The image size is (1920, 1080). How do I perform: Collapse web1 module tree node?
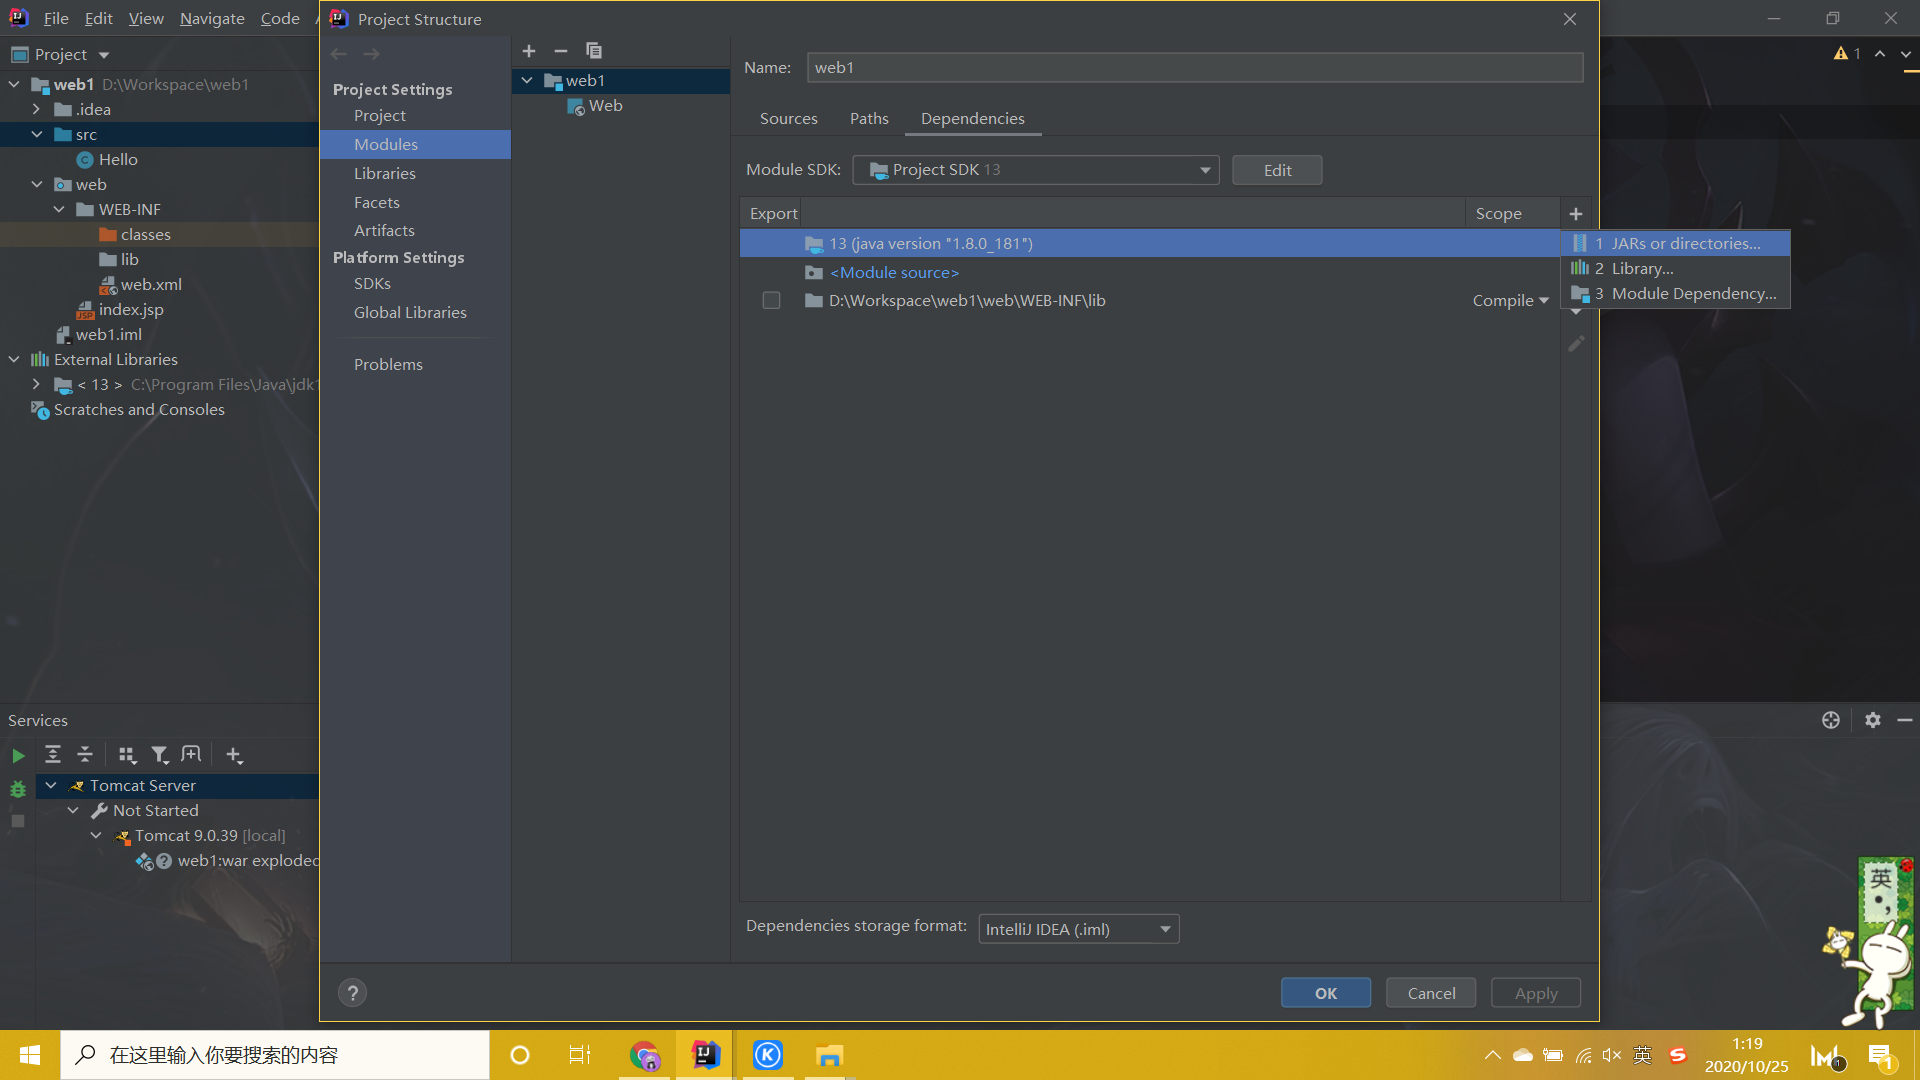pos(527,81)
